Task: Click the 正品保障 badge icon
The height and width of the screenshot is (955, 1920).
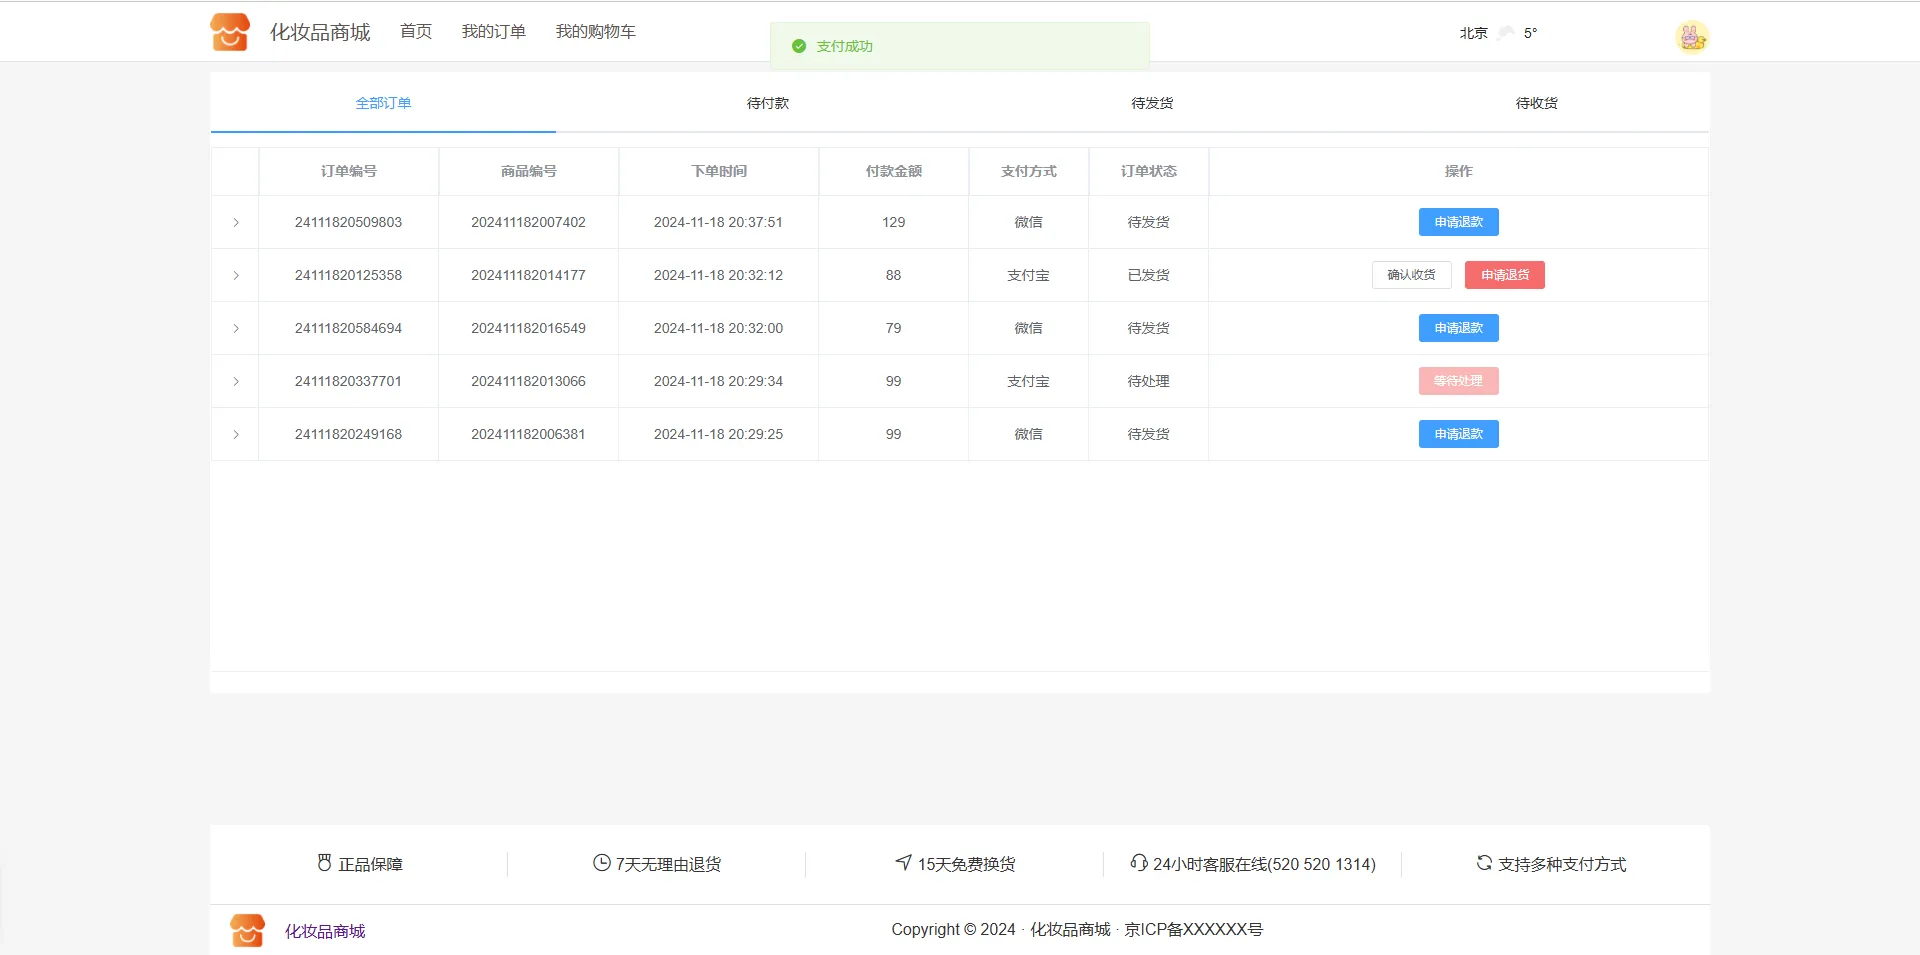Action: [324, 863]
